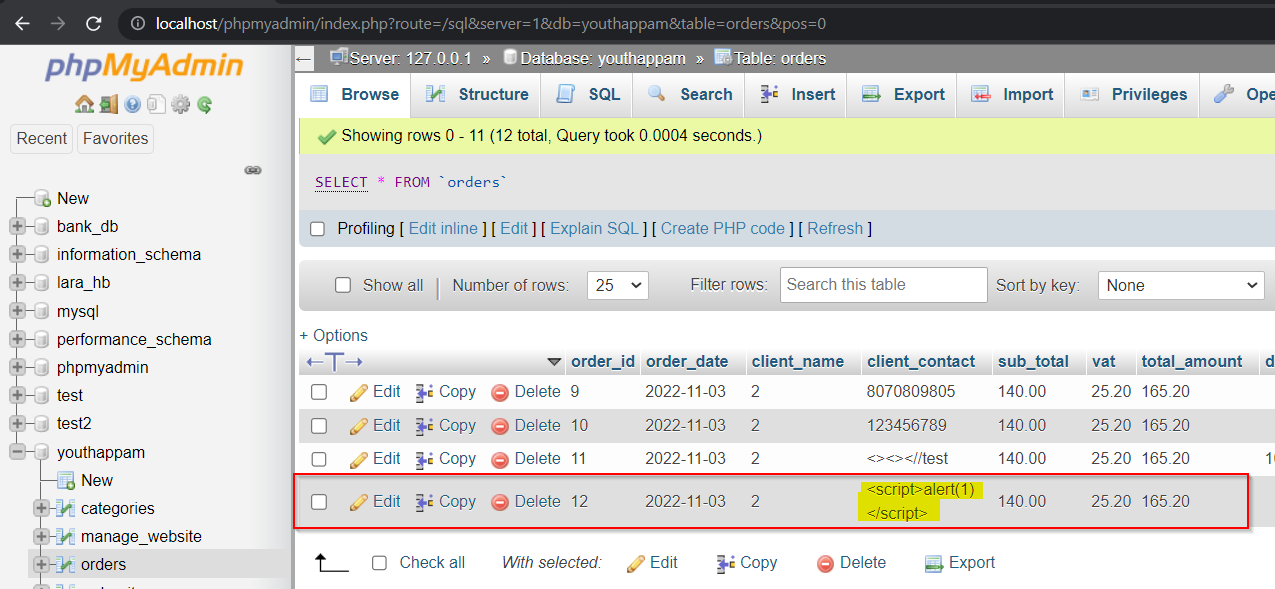Click the Favorites button

(115, 139)
